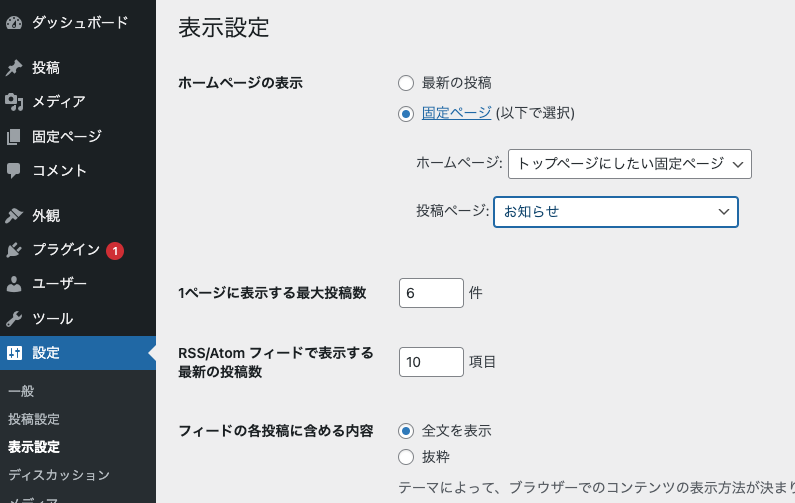Screen dimensions: 795x503
Task: Go to ディスカッション settings submenu
Action: pyautogui.click(x=58, y=475)
